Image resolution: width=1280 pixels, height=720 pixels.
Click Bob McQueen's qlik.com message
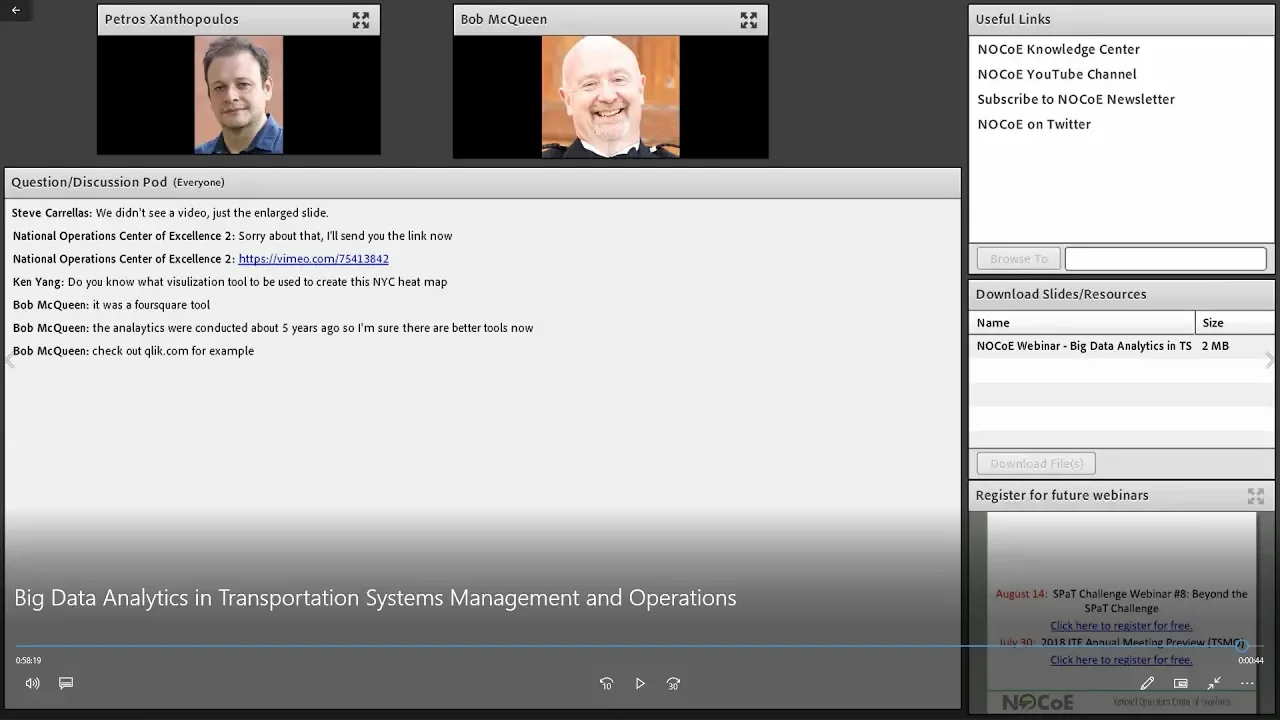[133, 351]
